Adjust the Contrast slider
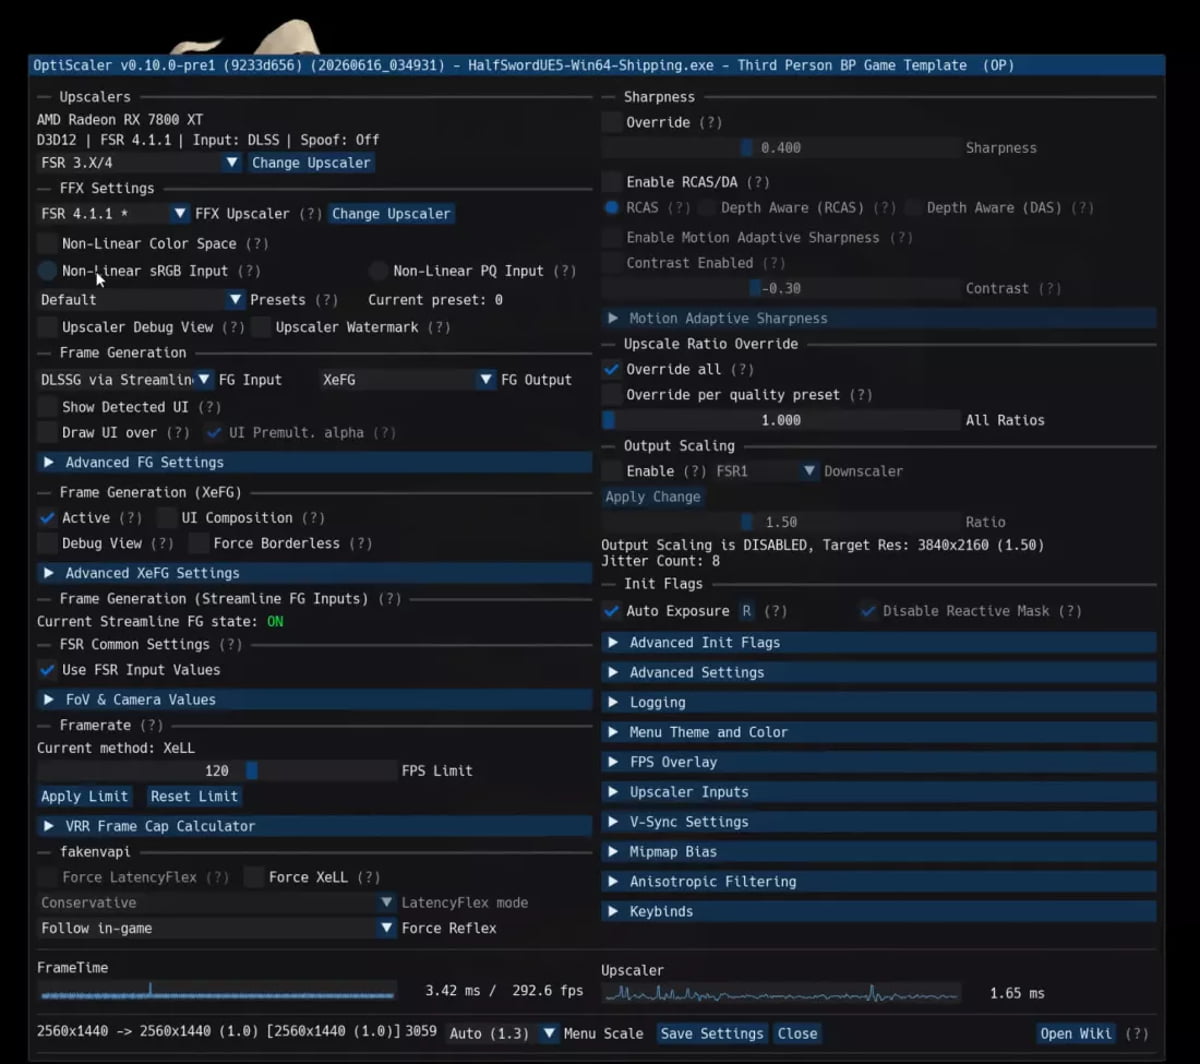Screen dimensions: 1200x1064 click(x=781, y=288)
